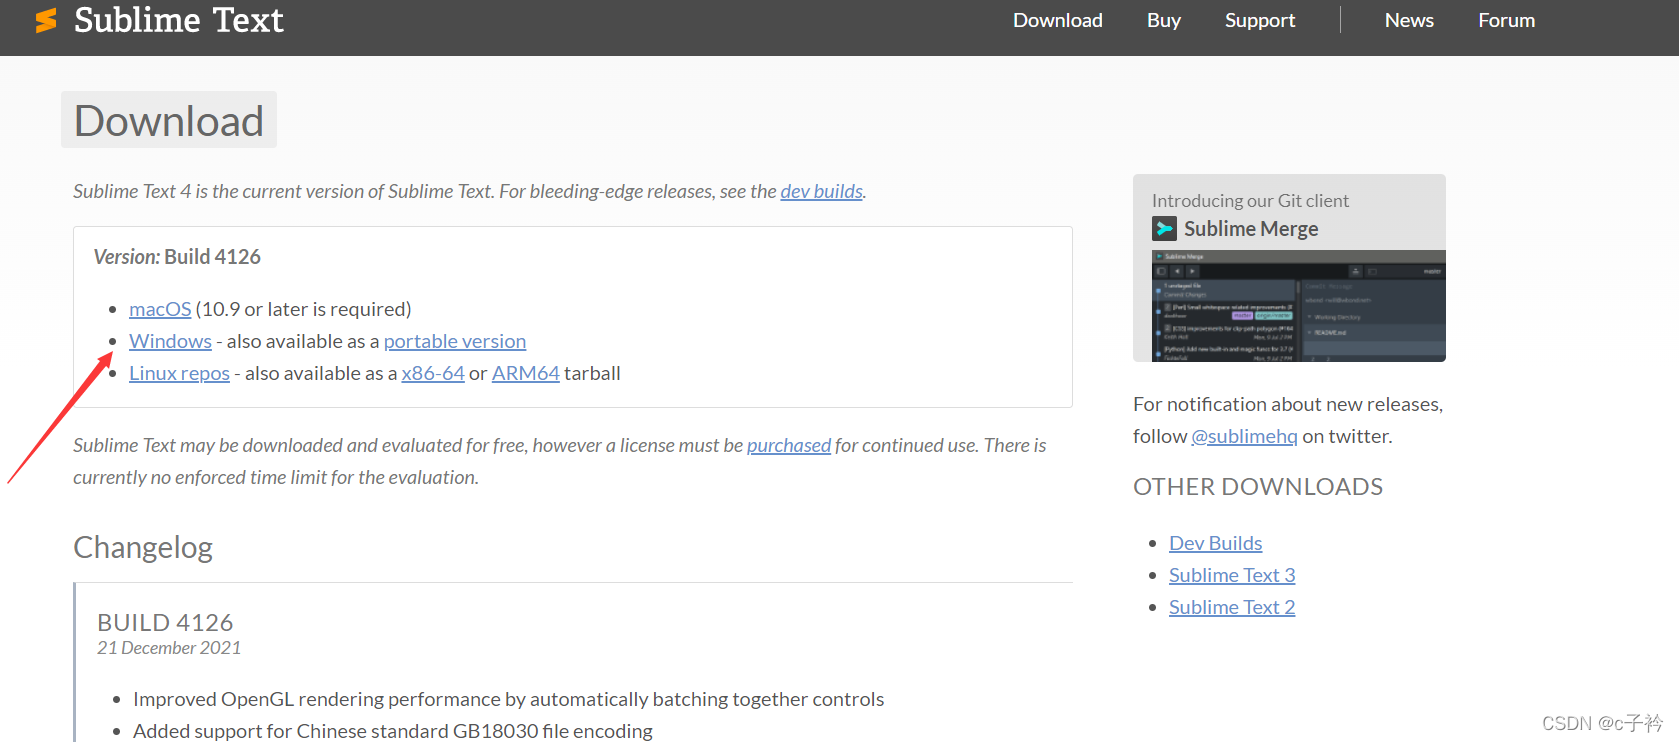Download the ARM64 tarball
The width and height of the screenshot is (1679, 742).
point(525,373)
